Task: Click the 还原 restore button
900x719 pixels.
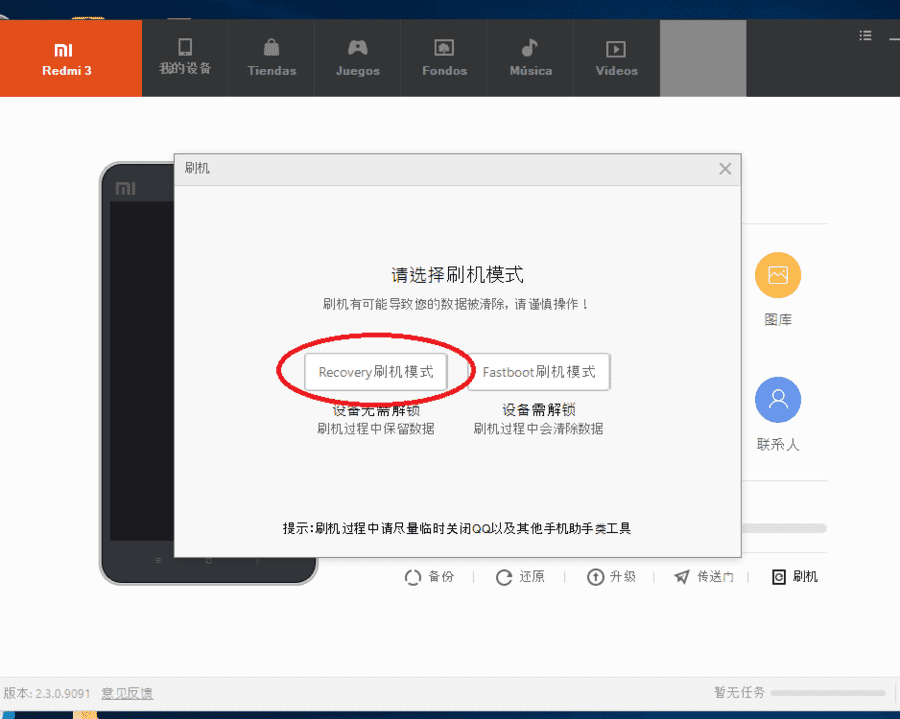Action: [520, 577]
